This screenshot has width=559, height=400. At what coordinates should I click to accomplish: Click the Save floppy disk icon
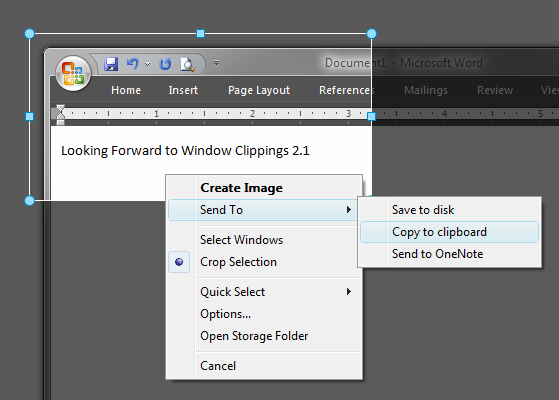(x=111, y=64)
